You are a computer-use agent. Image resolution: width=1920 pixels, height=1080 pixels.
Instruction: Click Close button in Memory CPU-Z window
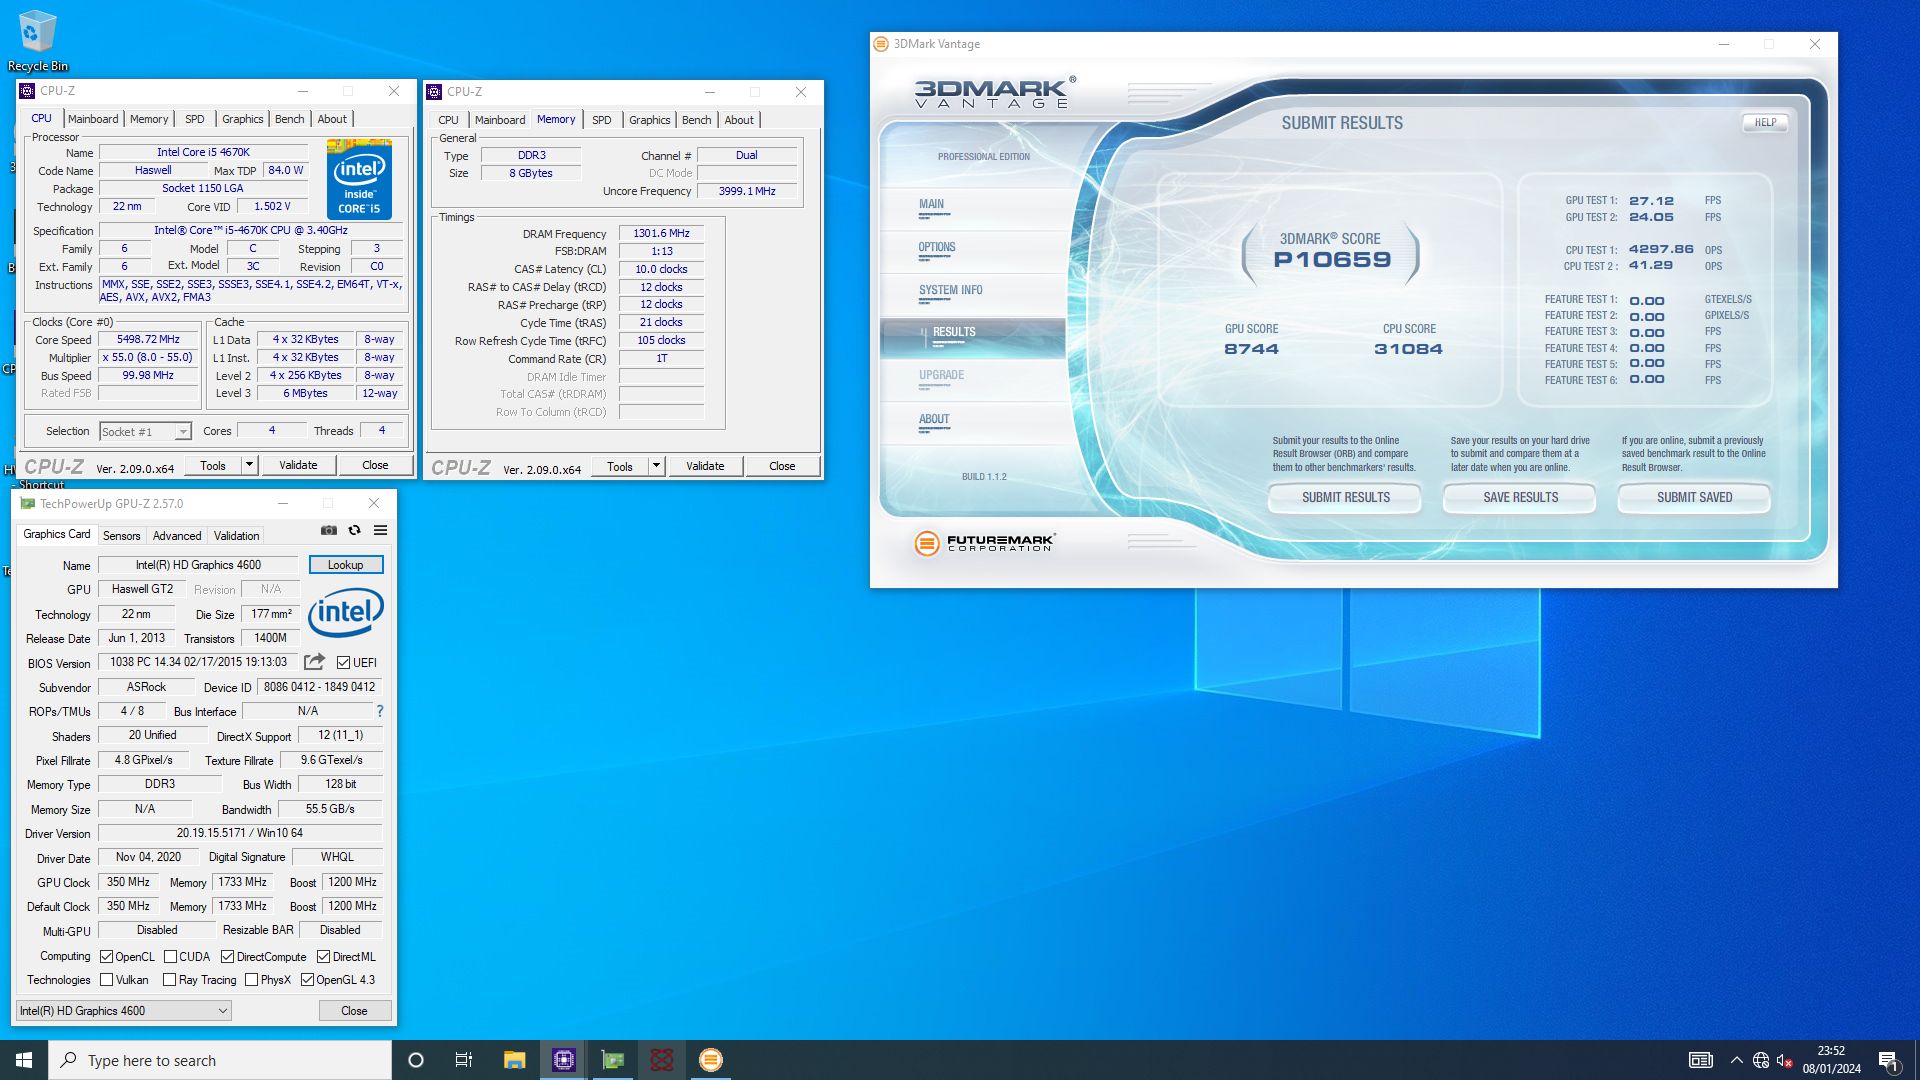782,466
